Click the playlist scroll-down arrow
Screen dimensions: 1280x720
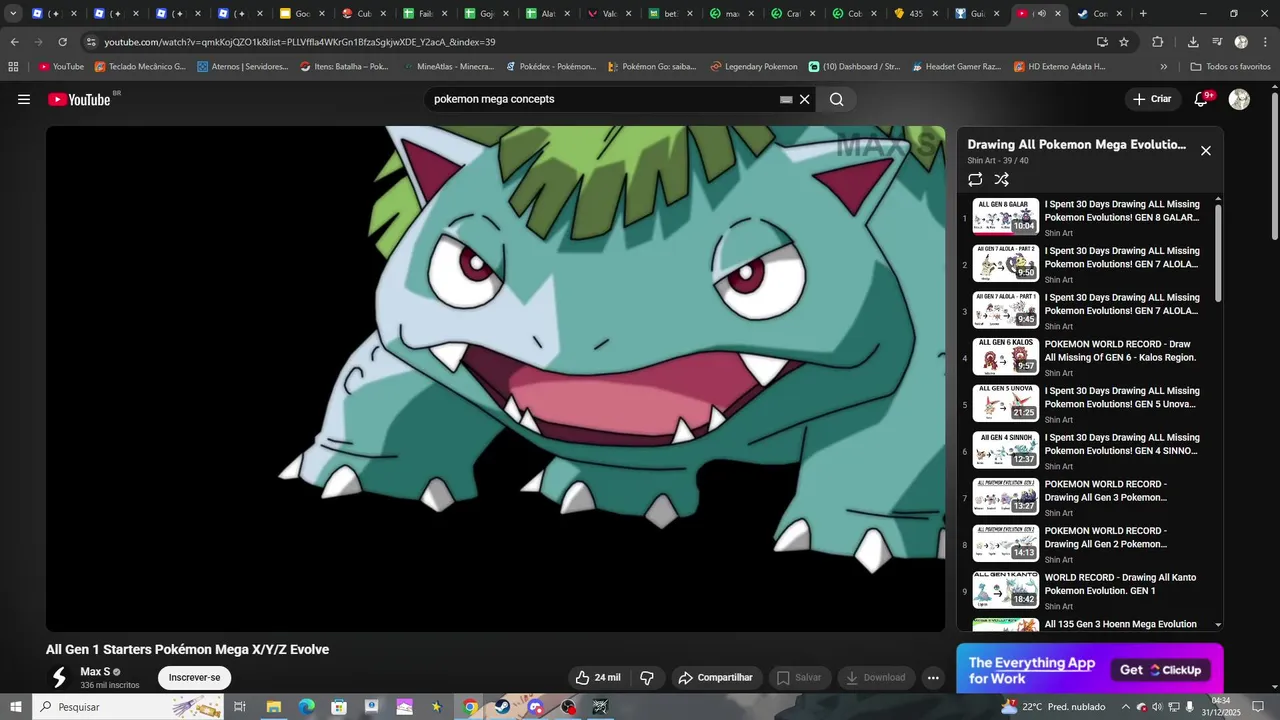click(x=1218, y=625)
